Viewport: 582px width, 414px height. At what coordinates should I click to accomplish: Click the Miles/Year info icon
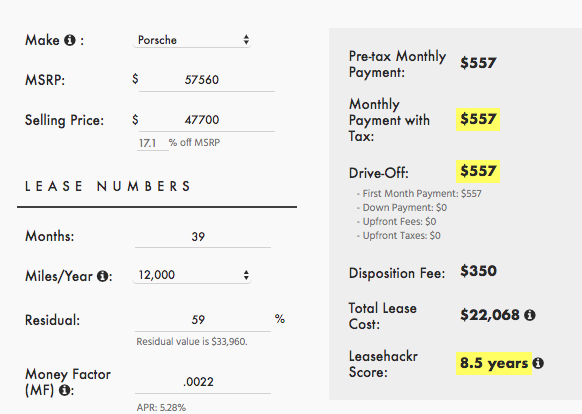coord(102,276)
